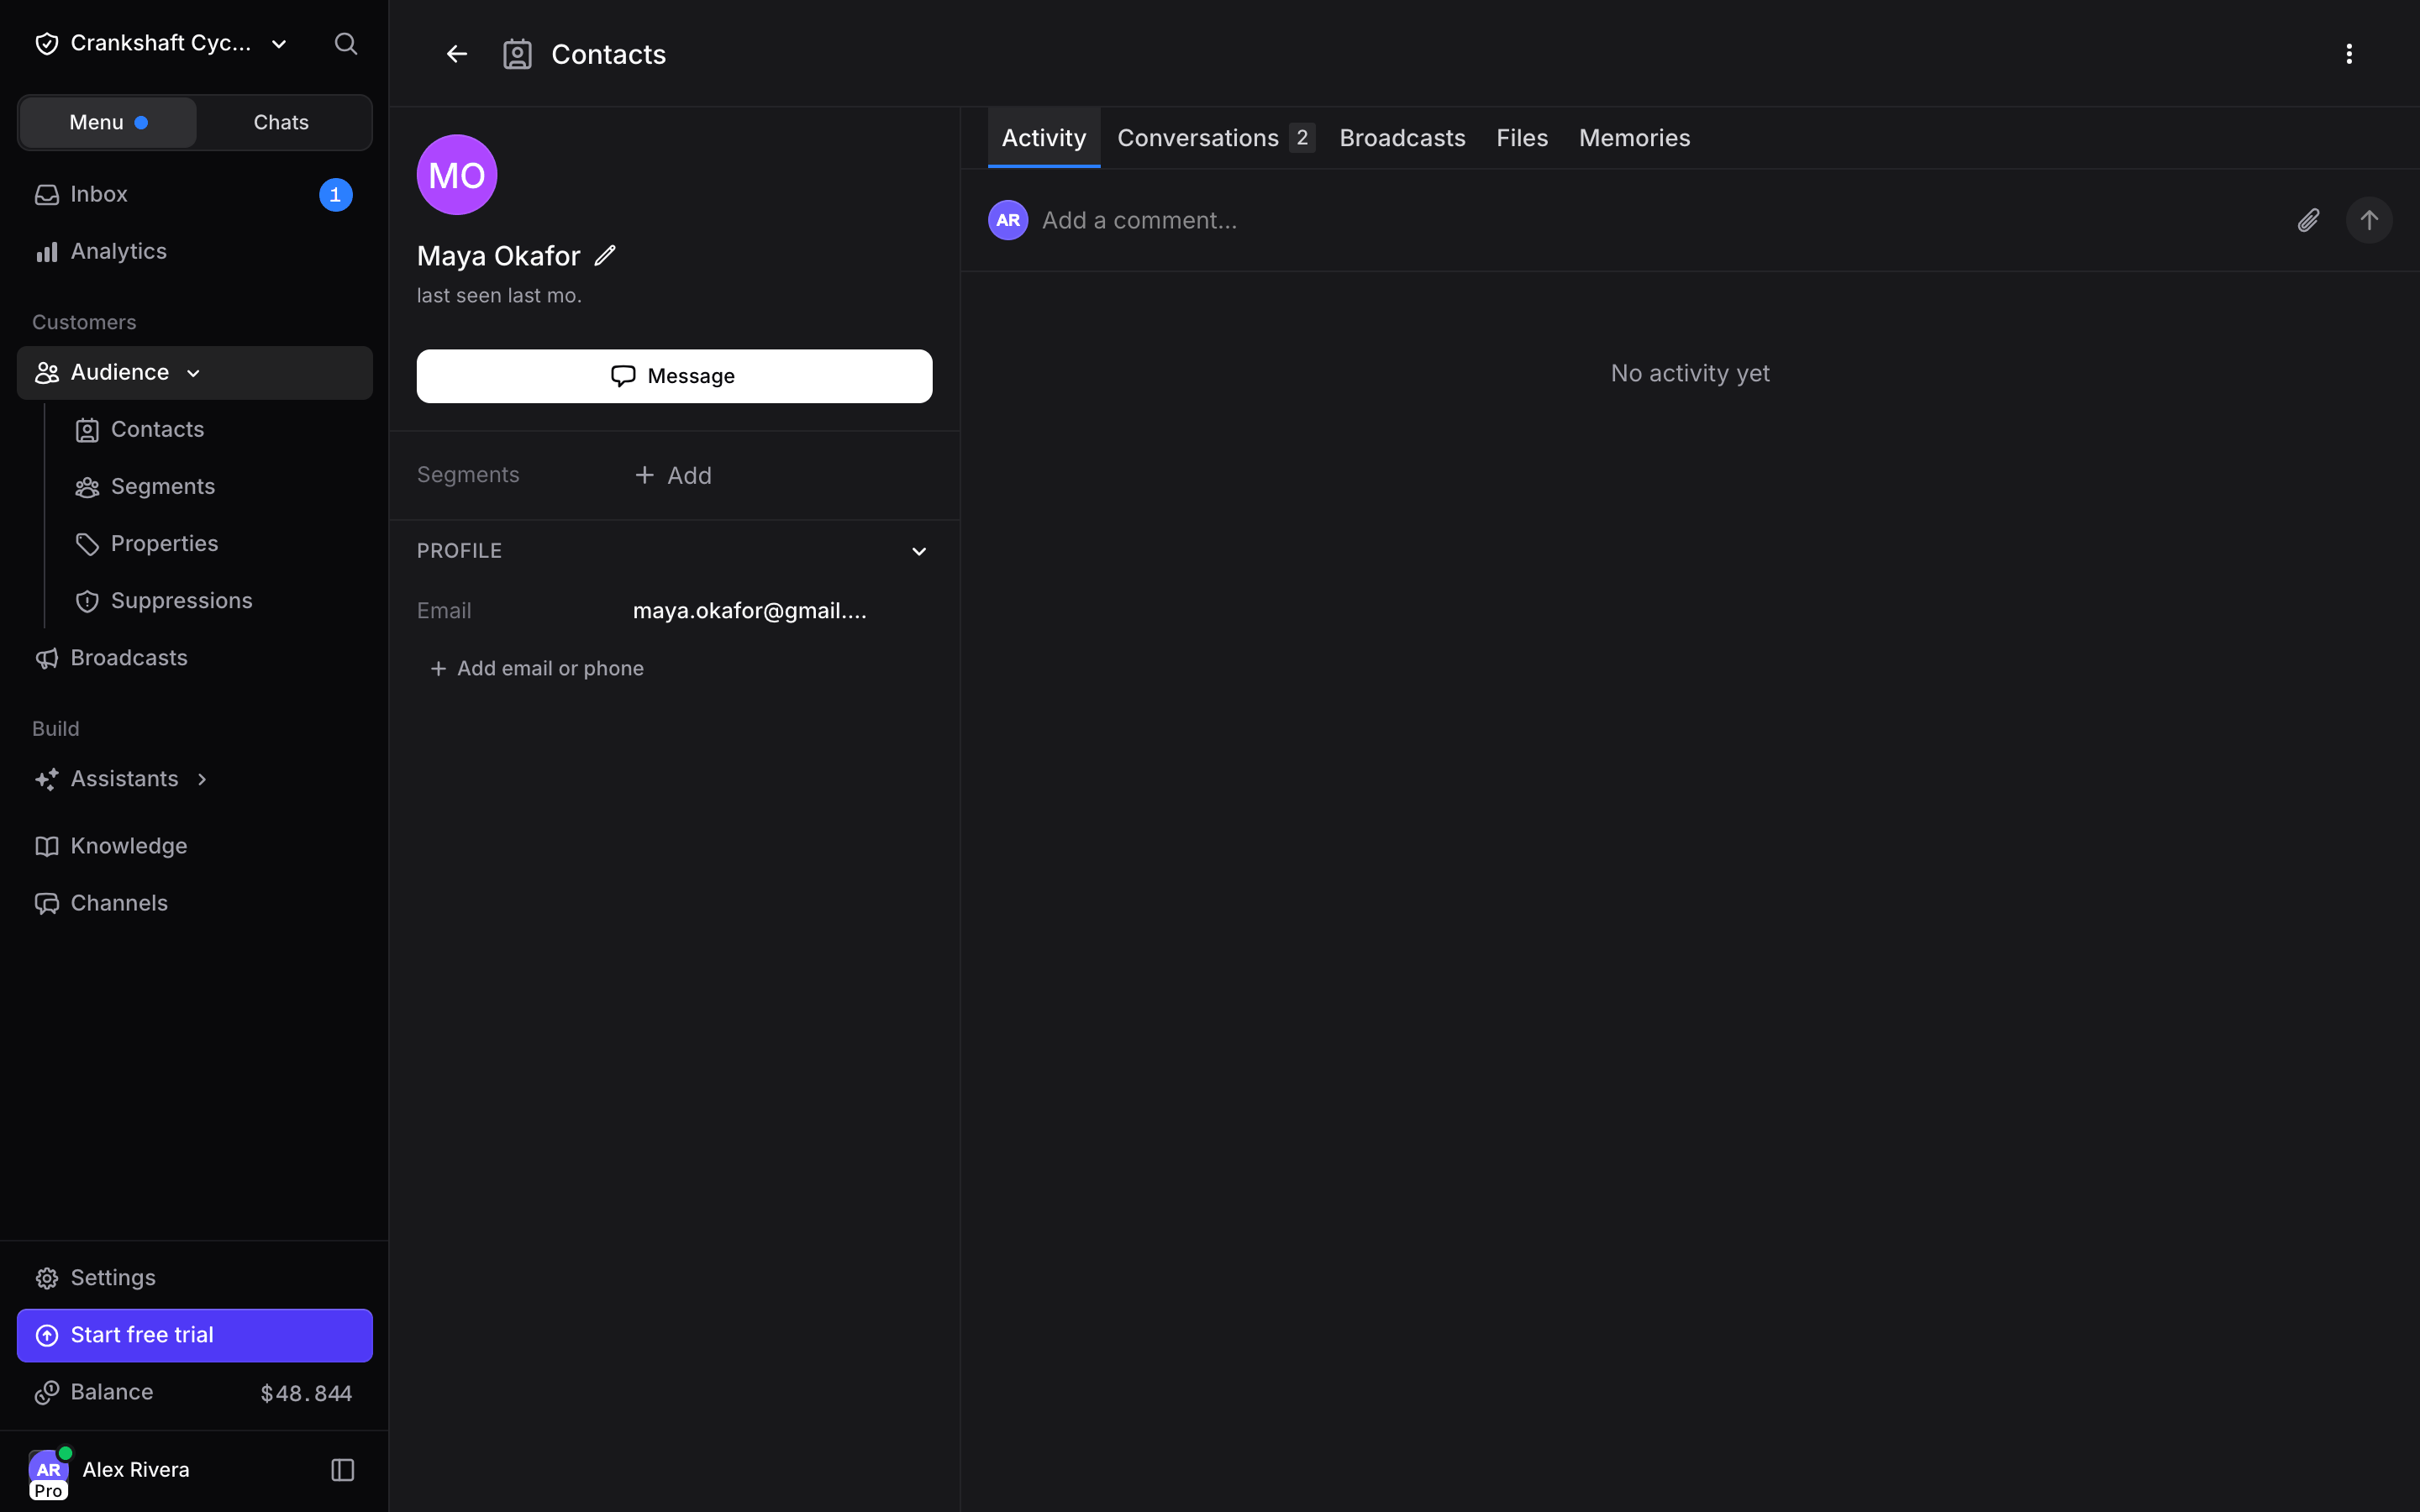This screenshot has width=2420, height=1512.
Task: Click the MO contact avatar
Action: (457, 175)
